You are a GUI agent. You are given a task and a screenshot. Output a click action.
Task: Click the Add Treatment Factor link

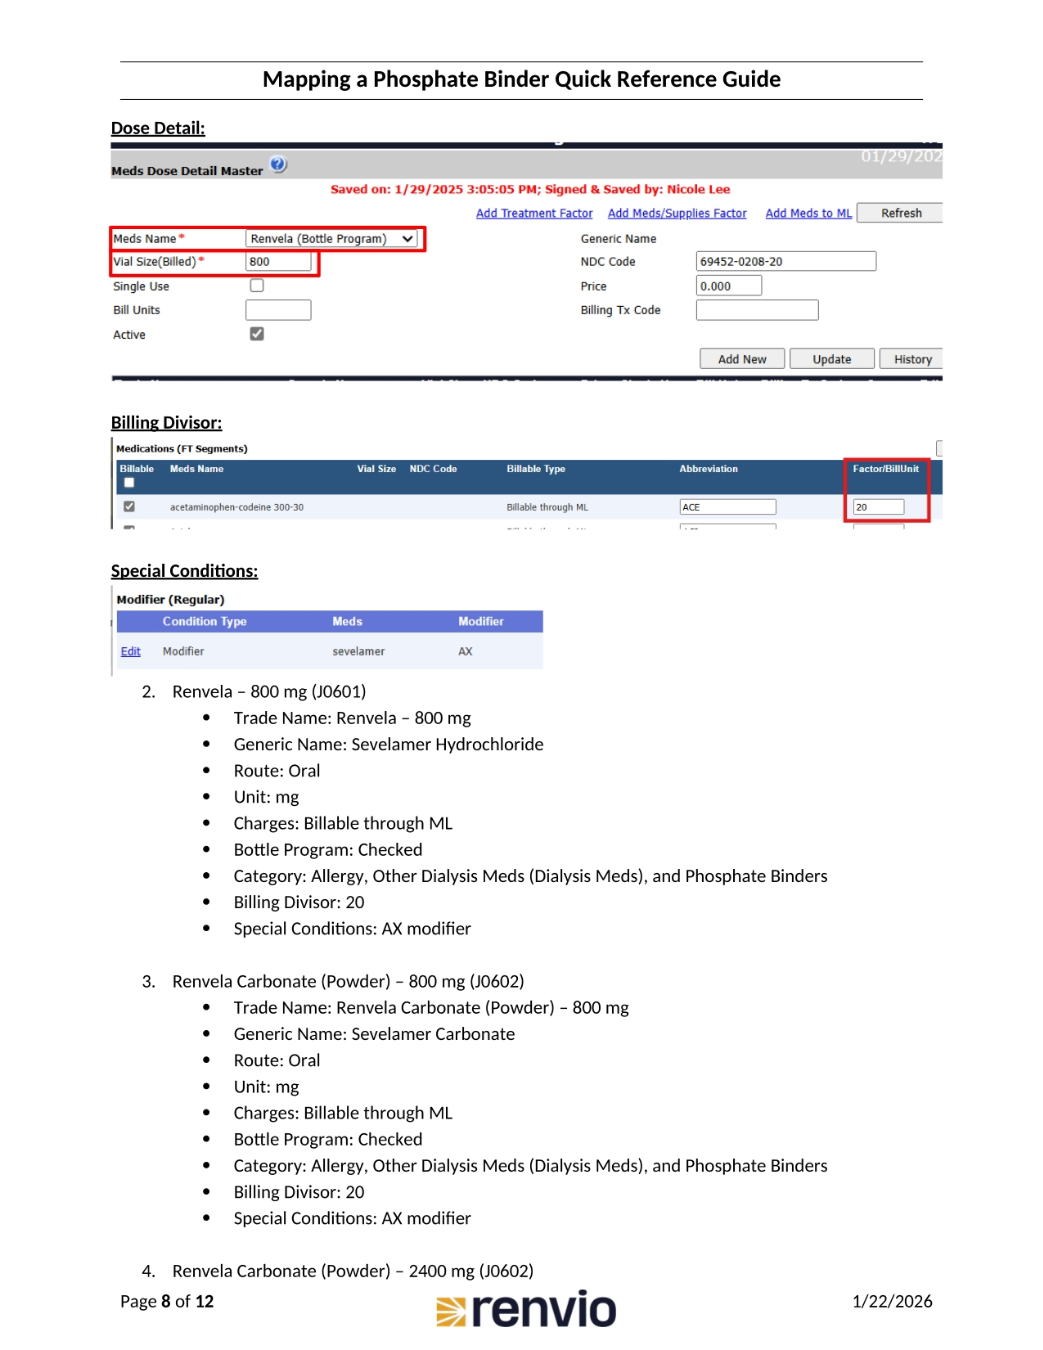pos(534,213)
